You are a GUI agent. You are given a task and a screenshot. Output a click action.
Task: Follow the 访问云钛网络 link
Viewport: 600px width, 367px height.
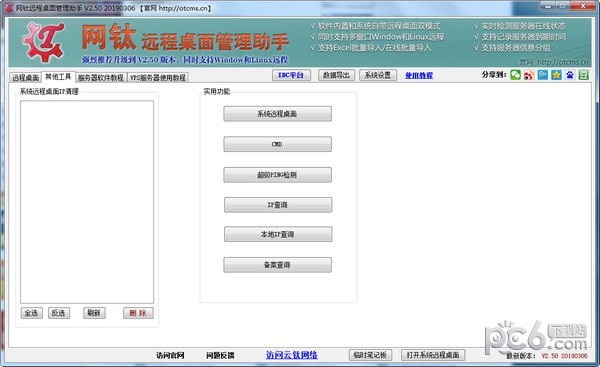292,355
